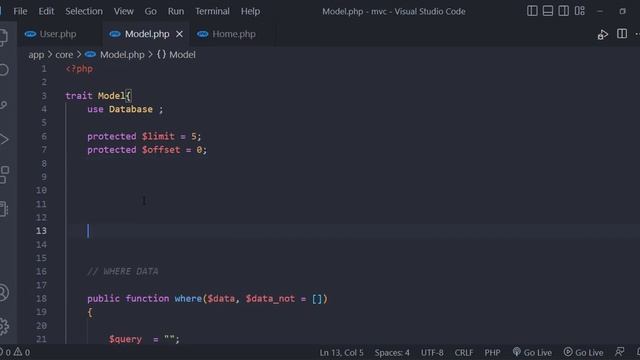The image size is (640, 360).
Task: Open the Edit menu
Action: coord(46,11)
